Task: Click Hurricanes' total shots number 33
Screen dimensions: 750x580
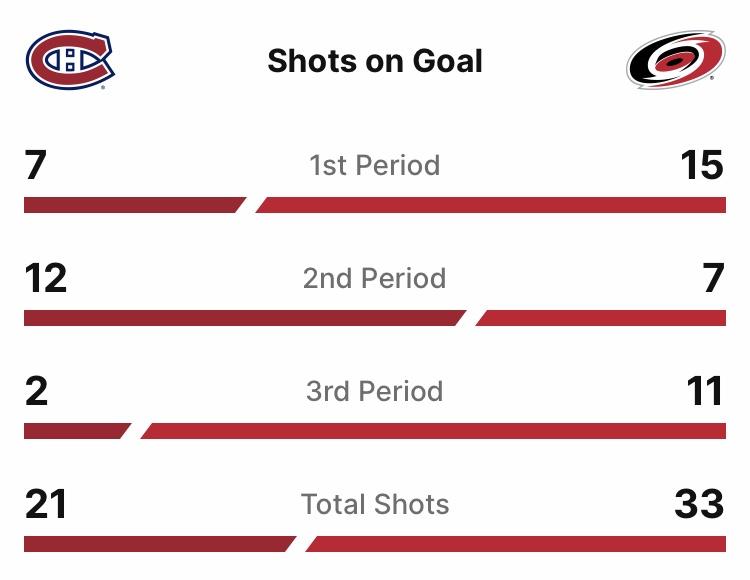Action: (x=699, y=504)
